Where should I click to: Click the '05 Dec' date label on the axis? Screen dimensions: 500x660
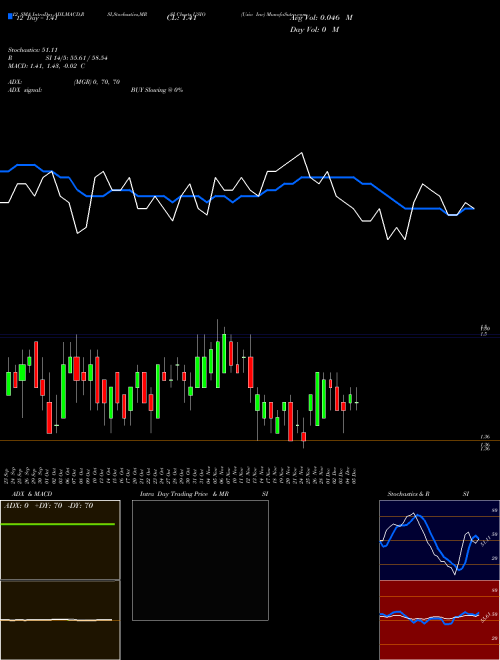click(356, 476)
